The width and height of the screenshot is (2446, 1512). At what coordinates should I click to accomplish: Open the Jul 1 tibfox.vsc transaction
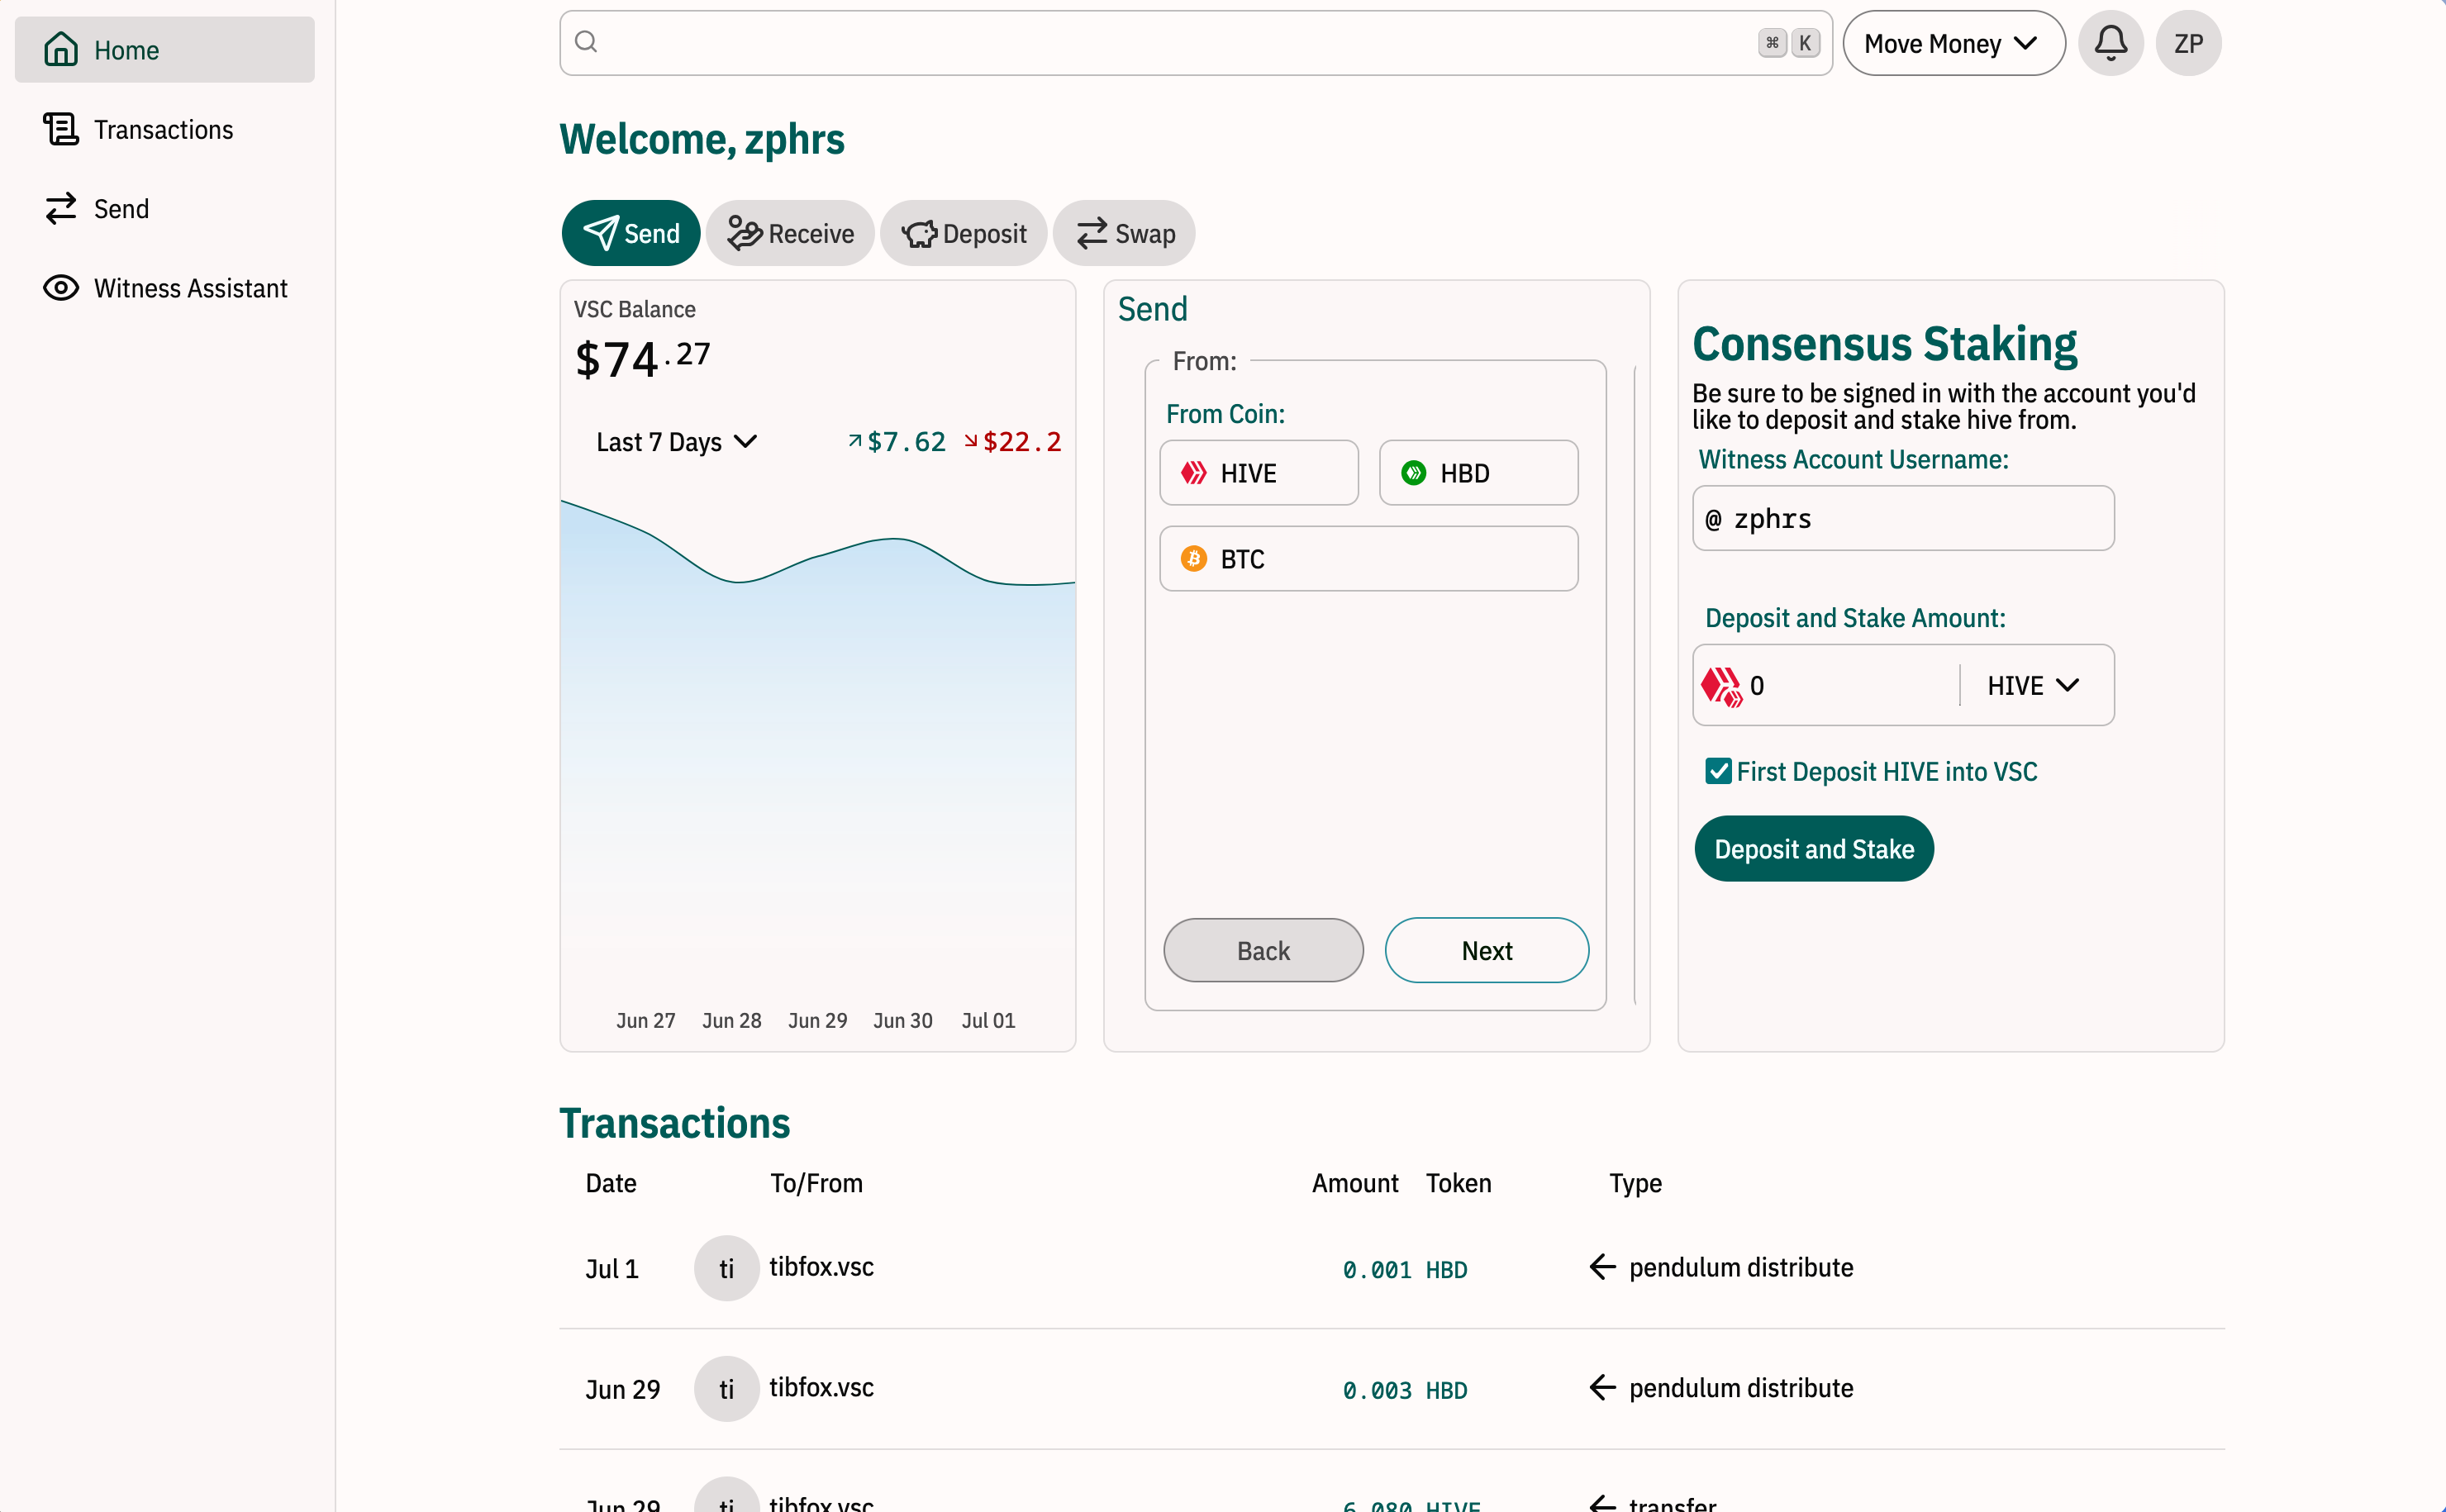click(x=1391, y=1268)
